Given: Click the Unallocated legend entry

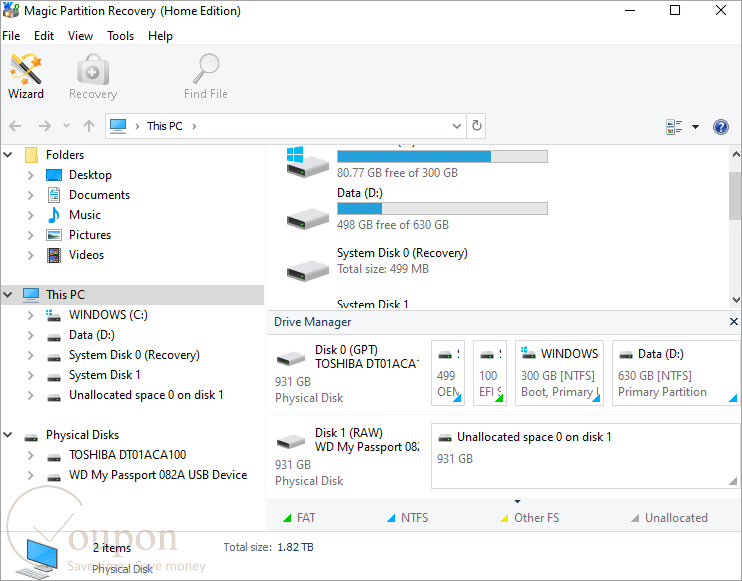Looking at the screenshot, I should click(669, 518).
